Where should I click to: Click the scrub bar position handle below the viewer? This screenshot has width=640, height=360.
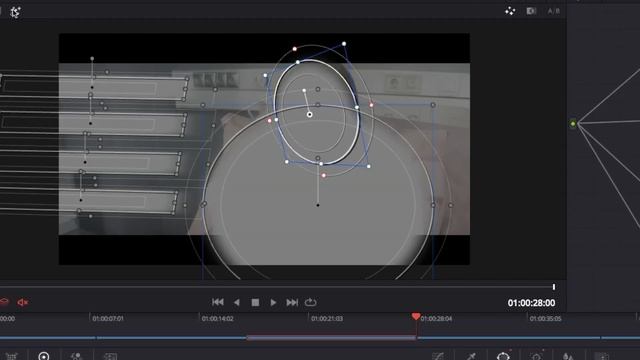pos(554,287)
